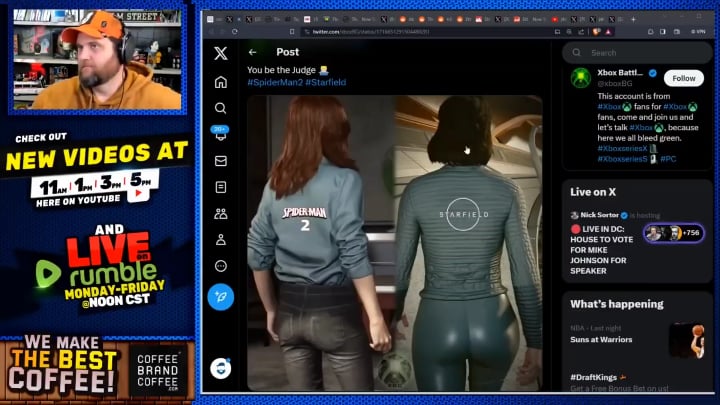This screenshot has width=720, height=405.
Task: Open Messages envelope icon
Action: coord(220,161)
